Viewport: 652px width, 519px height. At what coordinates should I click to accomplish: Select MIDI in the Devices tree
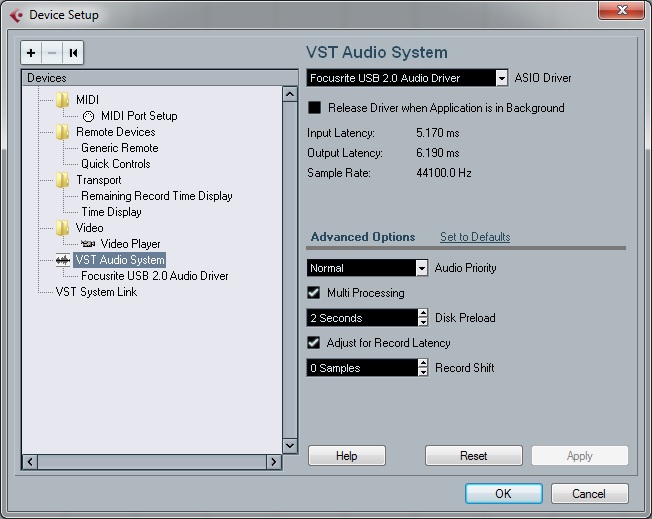click(x=87, y=100)
